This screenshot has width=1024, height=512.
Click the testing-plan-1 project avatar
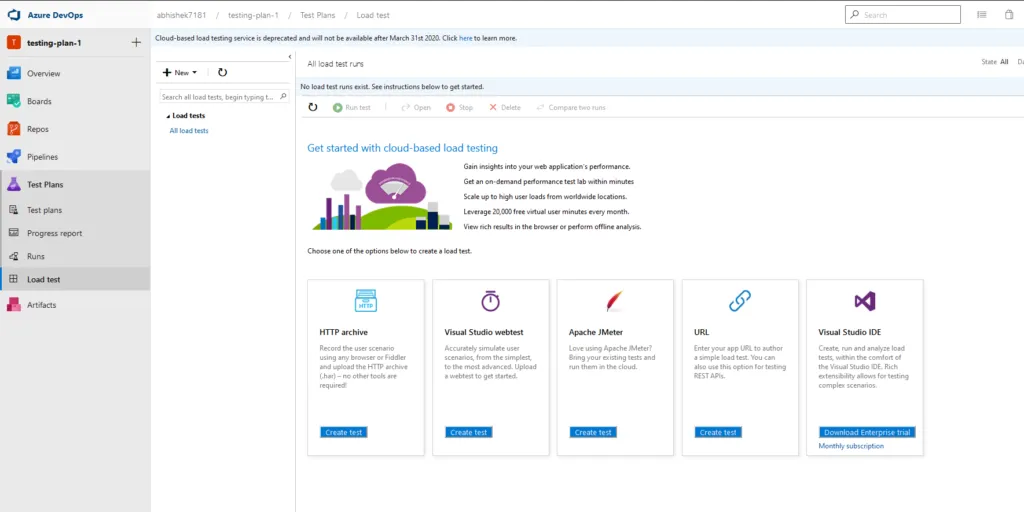click(14, 42)
